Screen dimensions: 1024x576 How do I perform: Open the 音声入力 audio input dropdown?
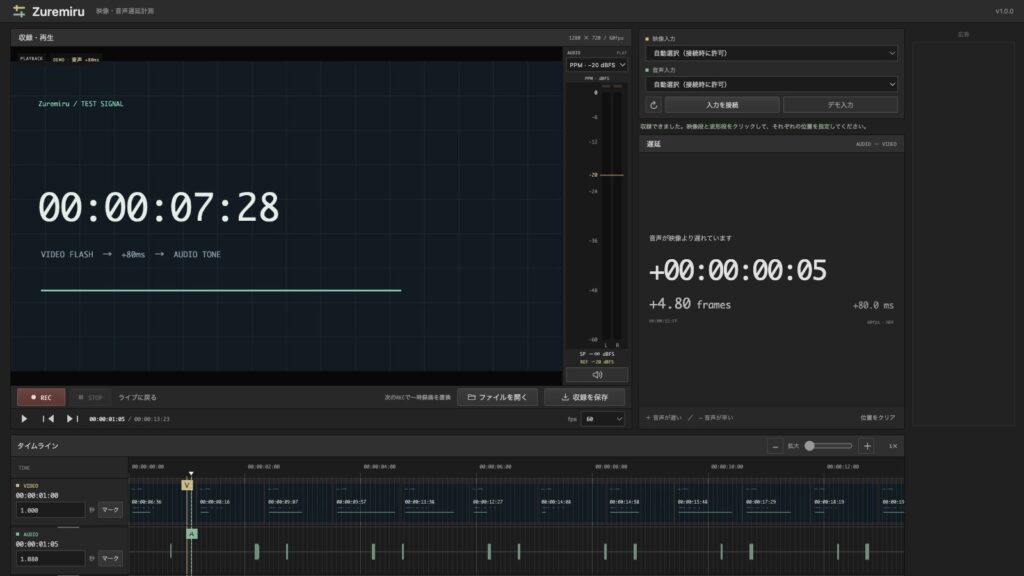click(x=771, y=84)
